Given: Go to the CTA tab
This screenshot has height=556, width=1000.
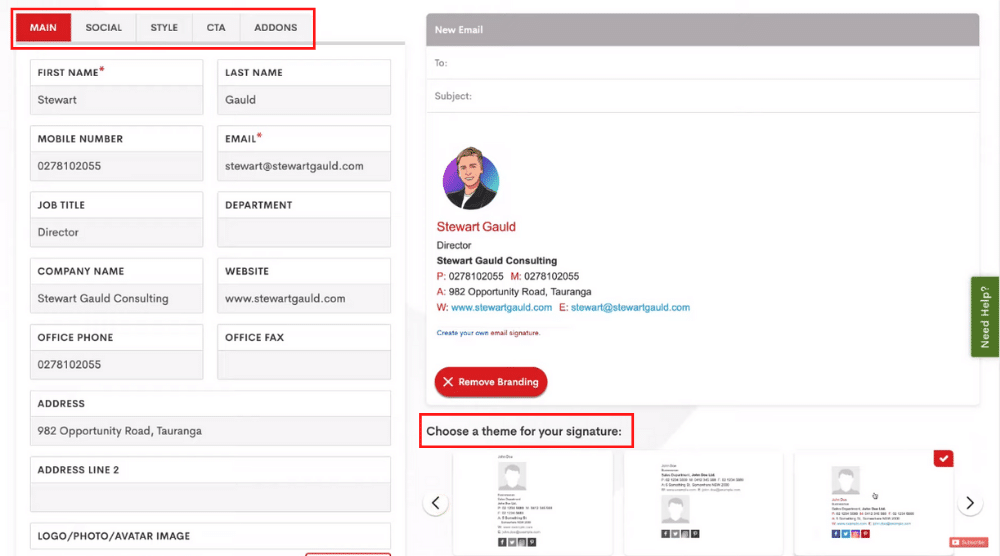Looking at the screenshot, I should click(x=216, y=27).
